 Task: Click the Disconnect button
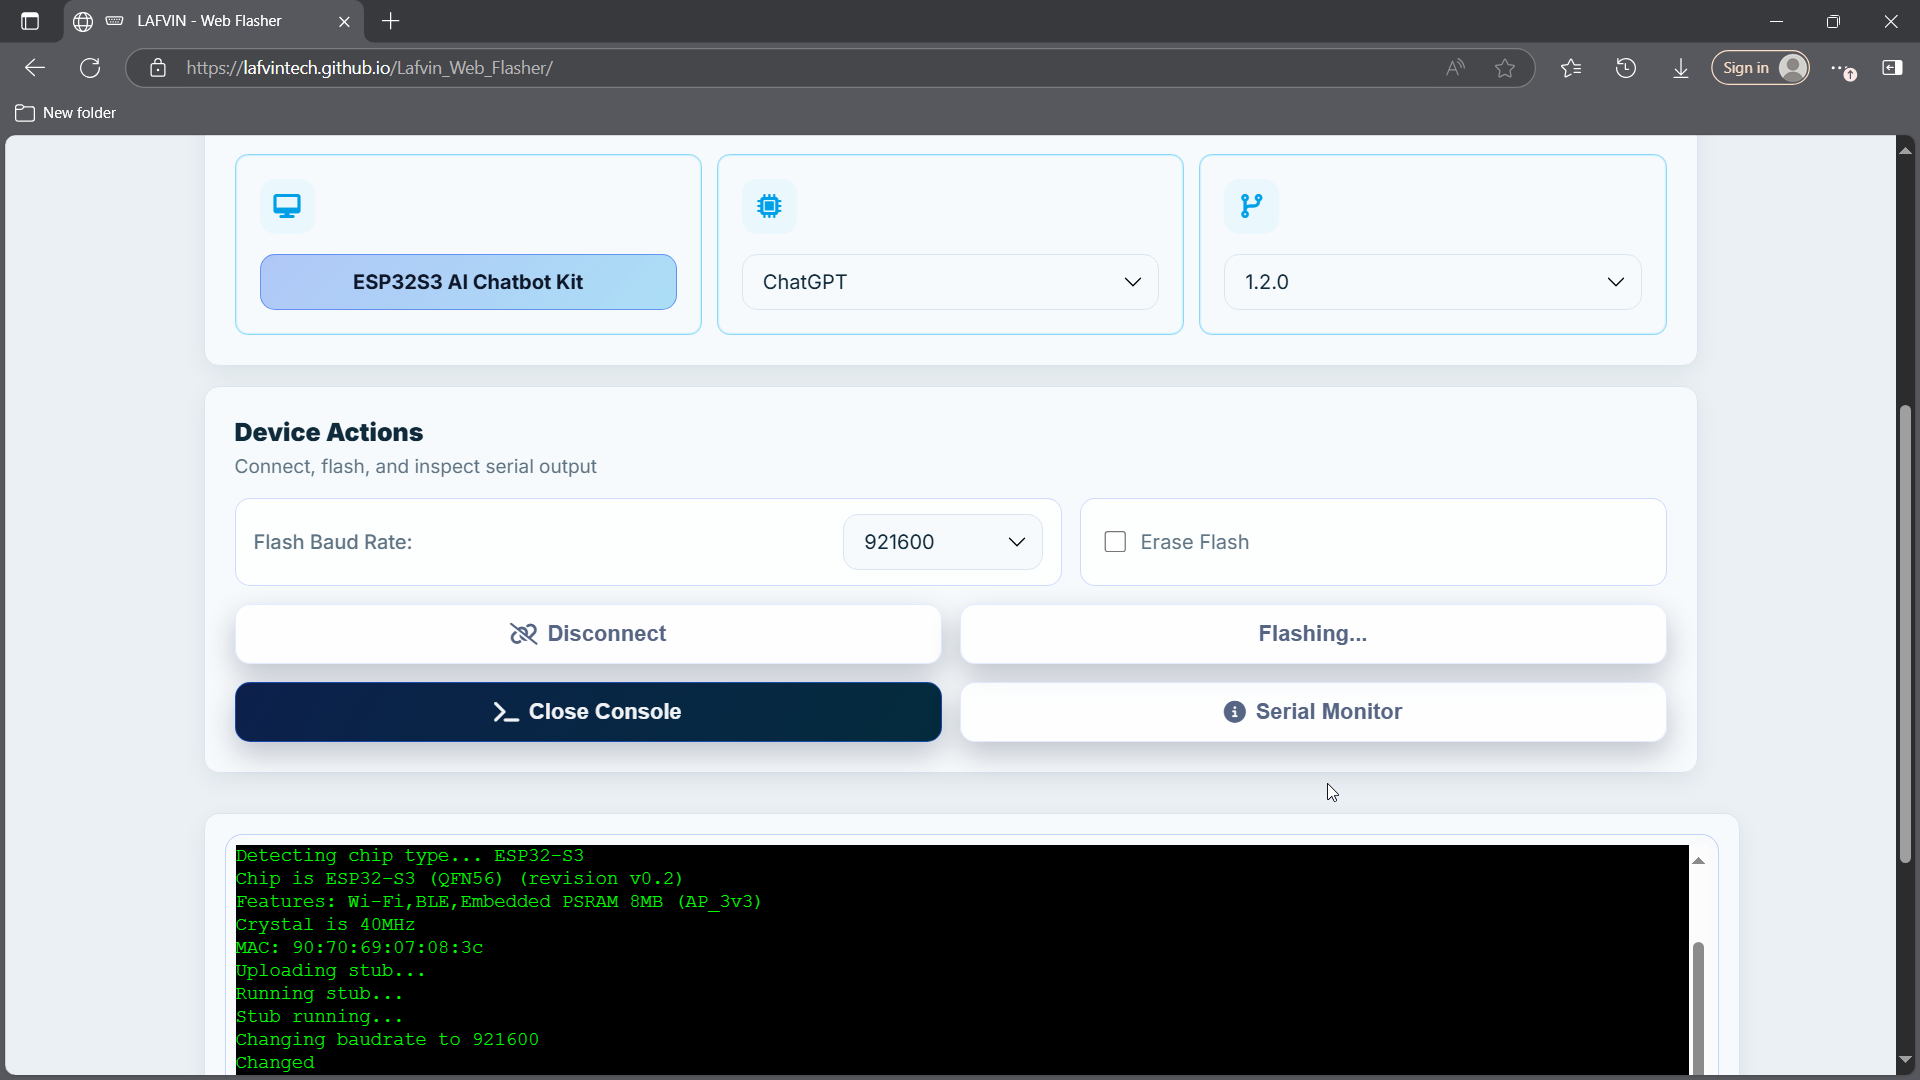[x=588, y=634]
